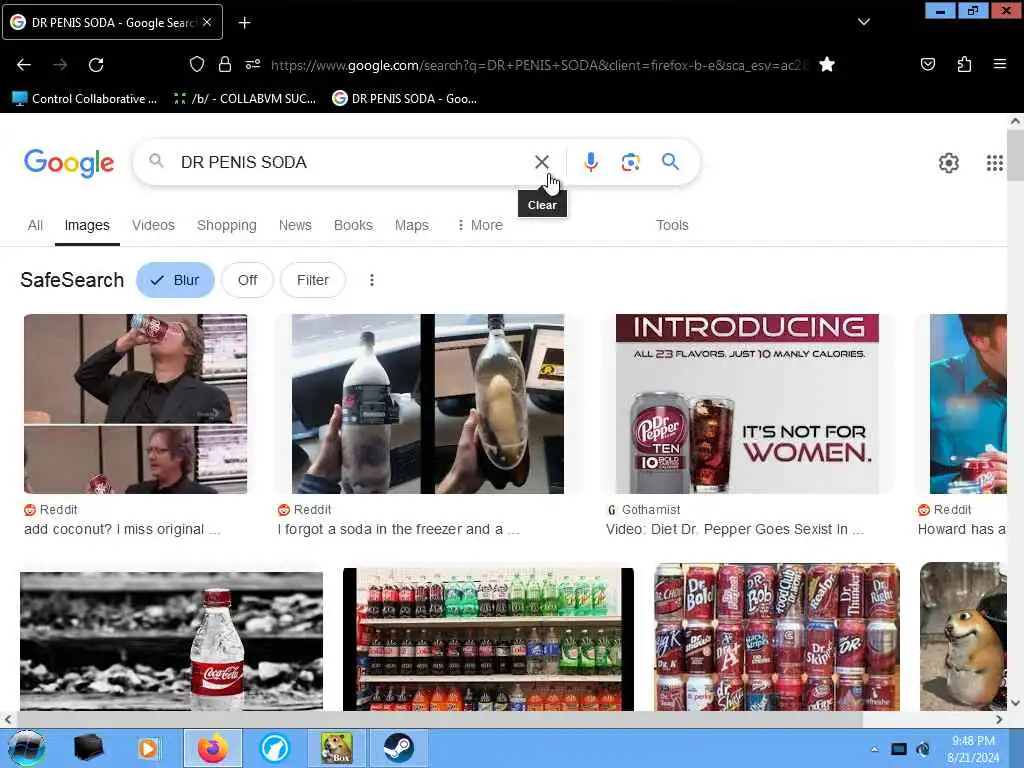Click the vertical scrollbar thumb
The width and height of the screenshot is (1024, 768).
click(1015, 155)
